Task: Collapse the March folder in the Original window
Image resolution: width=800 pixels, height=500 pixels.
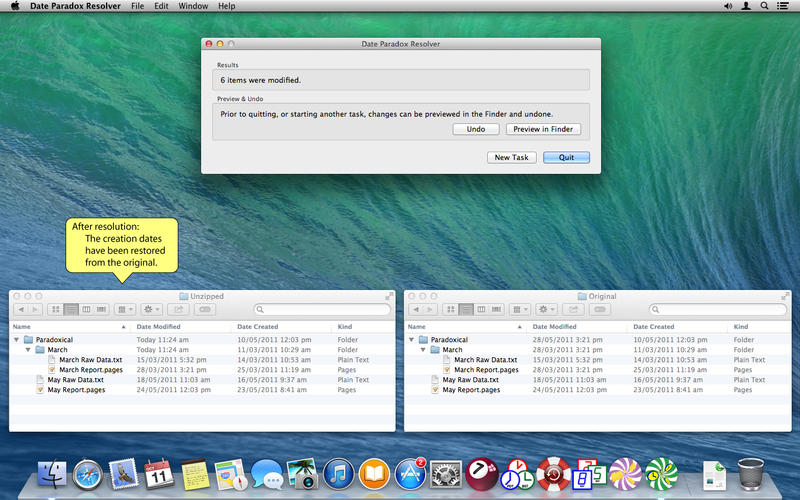Action: [x=423, y=350]
